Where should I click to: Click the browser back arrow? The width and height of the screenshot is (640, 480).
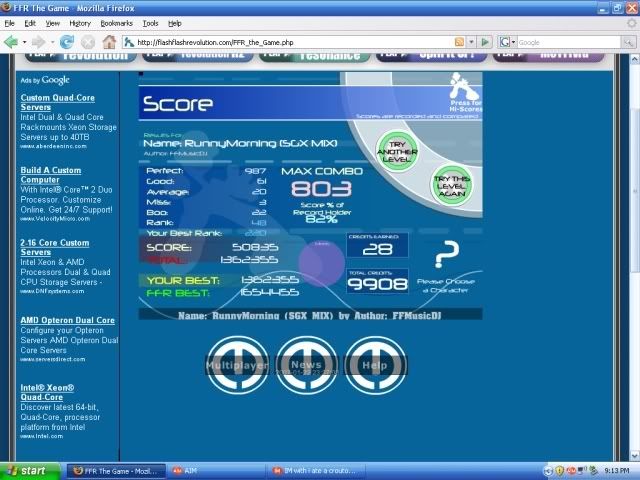click(12, 42)
